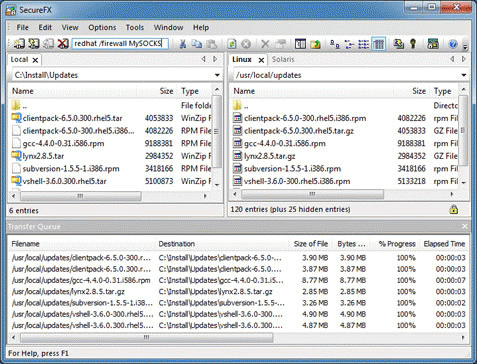The width and height of the screenshot is (477, 364).
Task: Click the grayed Reconnect toolbar icon
Action: coord(48,44)
